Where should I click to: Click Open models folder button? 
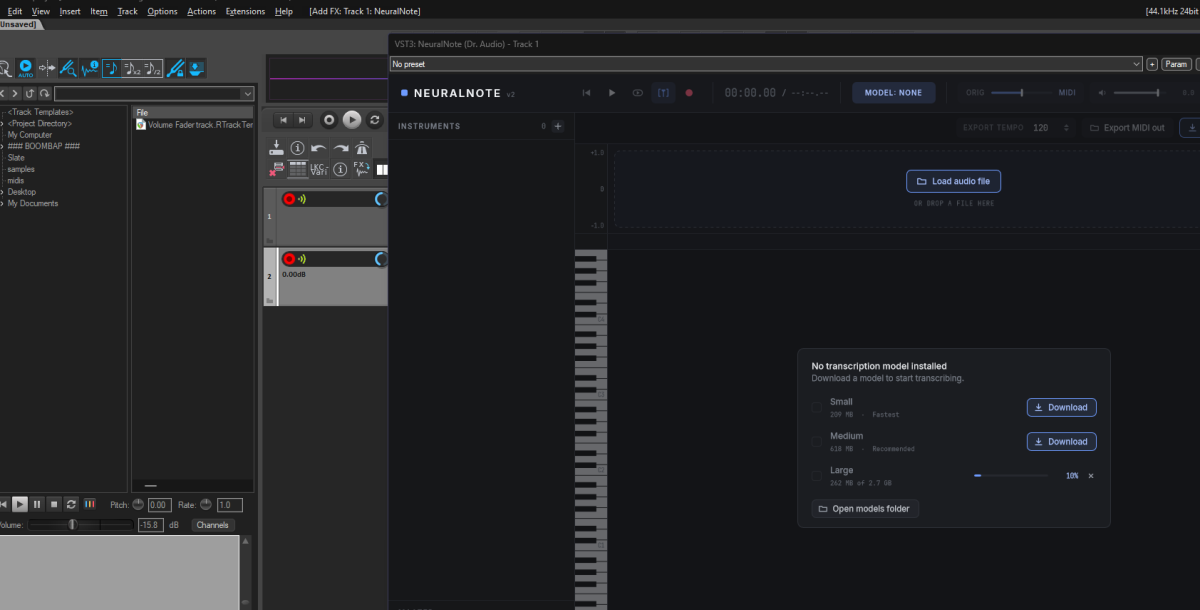(x=865, y=509)
